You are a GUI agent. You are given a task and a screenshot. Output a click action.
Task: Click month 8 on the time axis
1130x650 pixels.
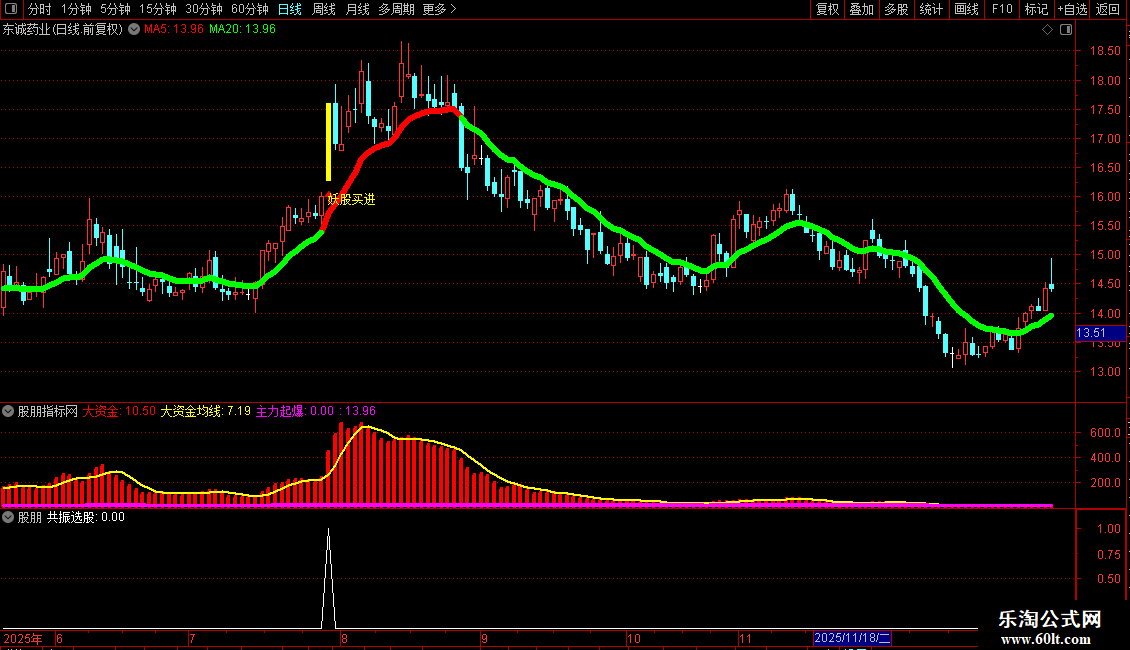[344, 638]
